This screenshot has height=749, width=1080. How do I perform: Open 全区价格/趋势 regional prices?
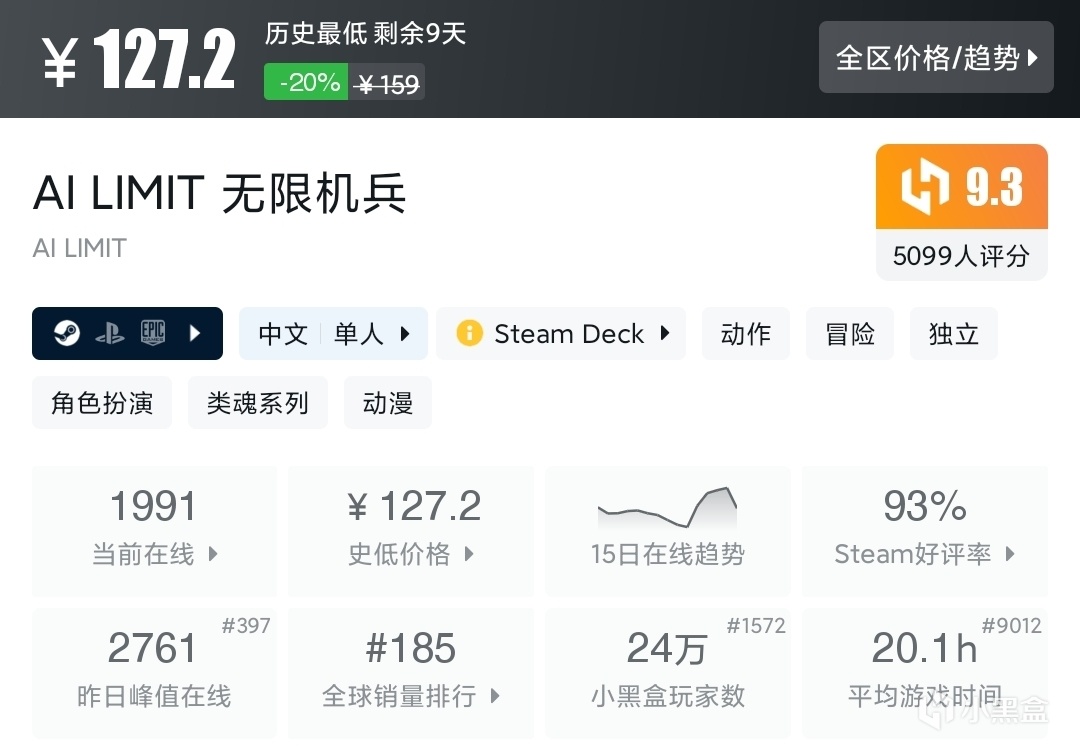click(936, 57)
